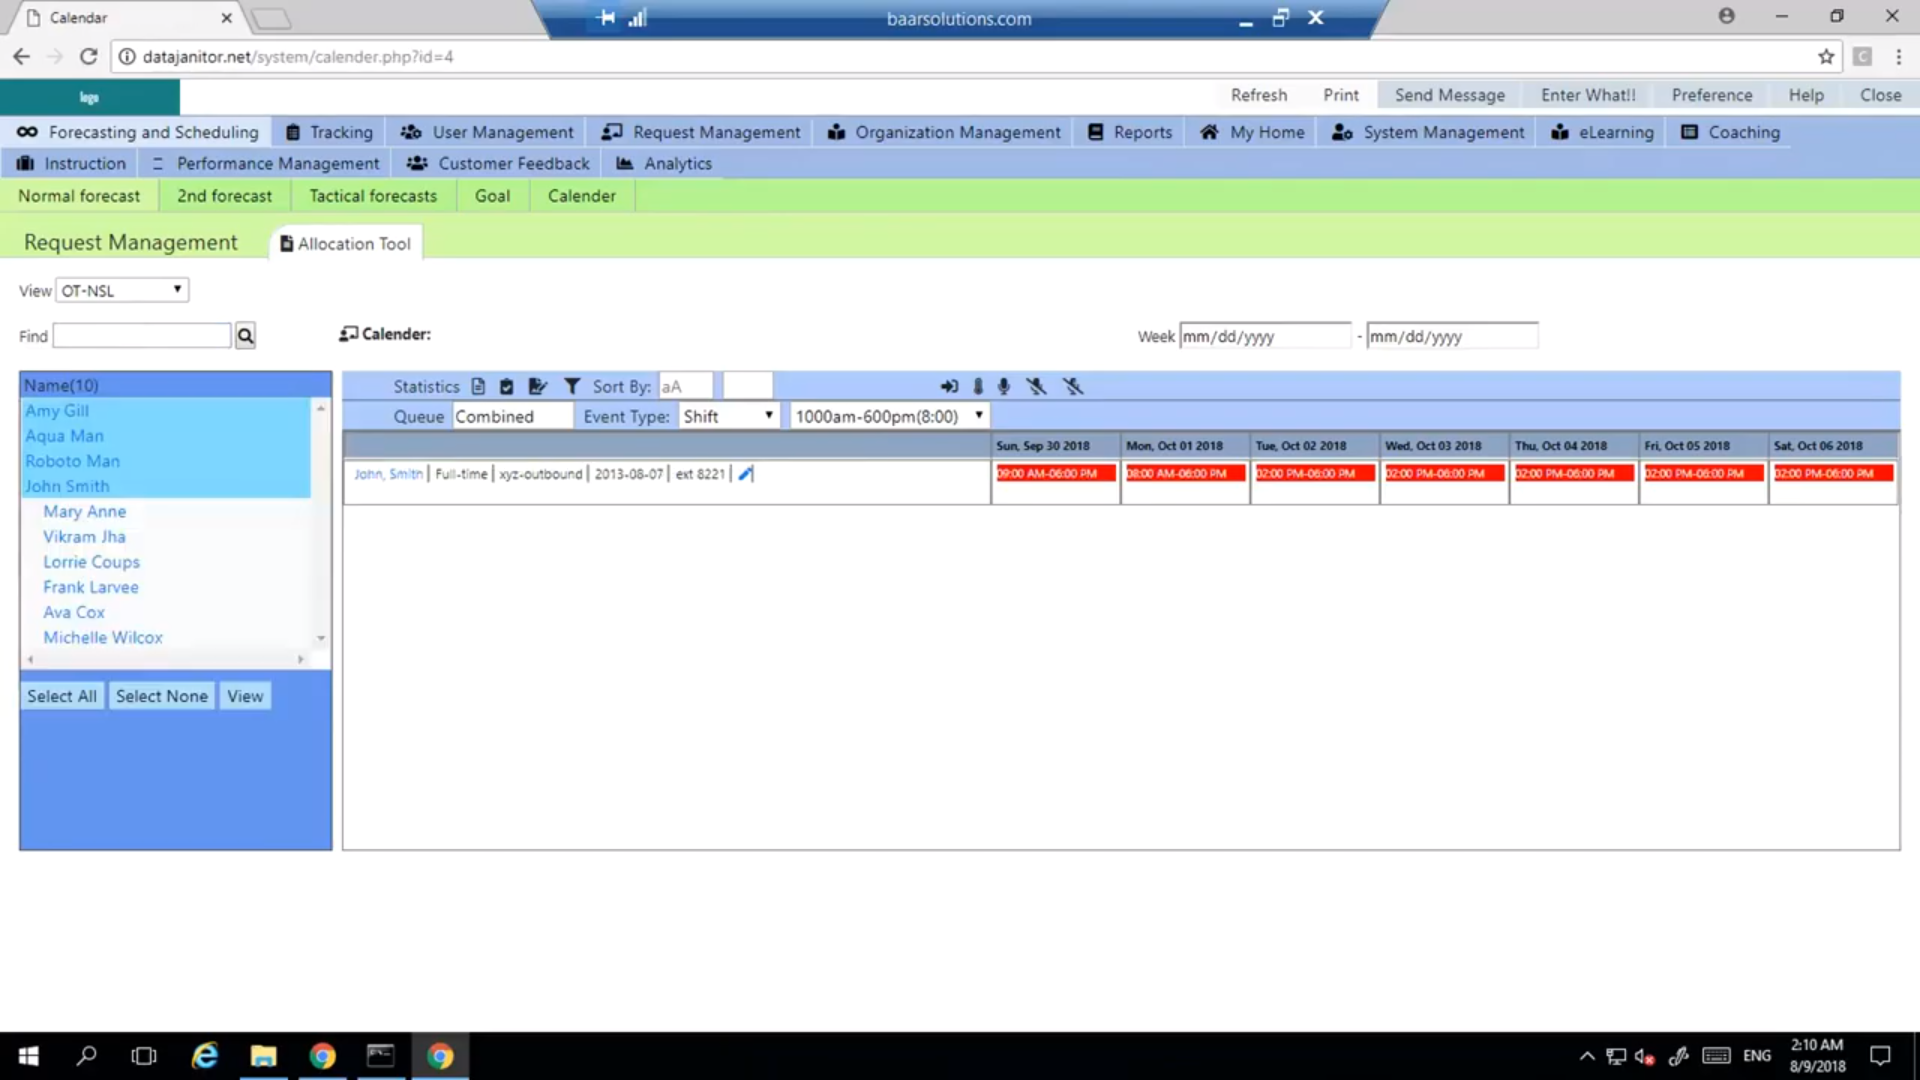
Task: Select Mary Anne in the name list
Action: 85,511
